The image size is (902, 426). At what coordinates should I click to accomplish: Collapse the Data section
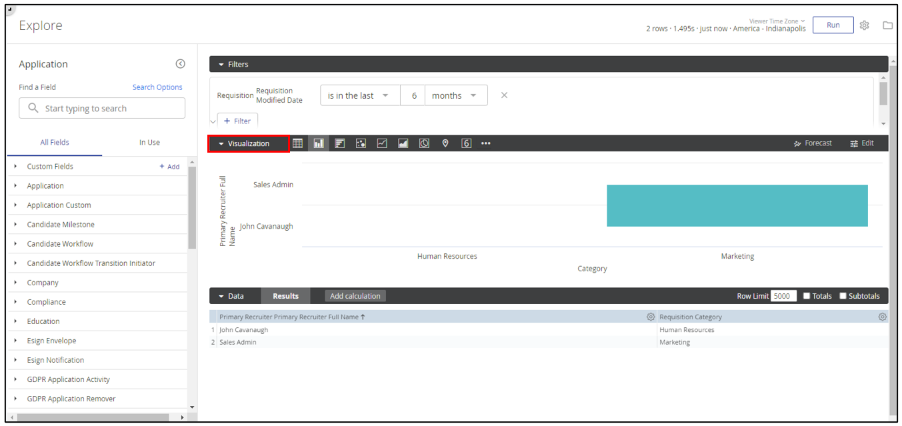coord(221,296)
